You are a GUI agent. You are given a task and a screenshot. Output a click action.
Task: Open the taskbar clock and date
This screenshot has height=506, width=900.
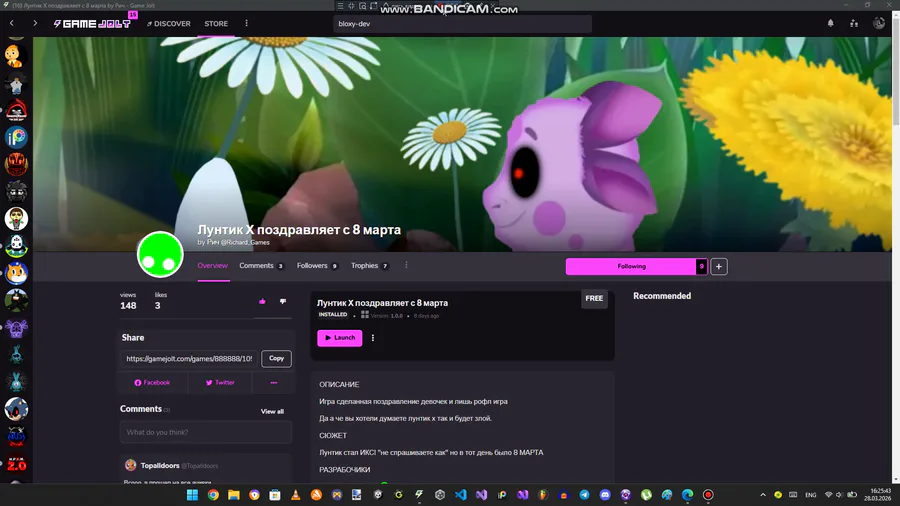880,495
